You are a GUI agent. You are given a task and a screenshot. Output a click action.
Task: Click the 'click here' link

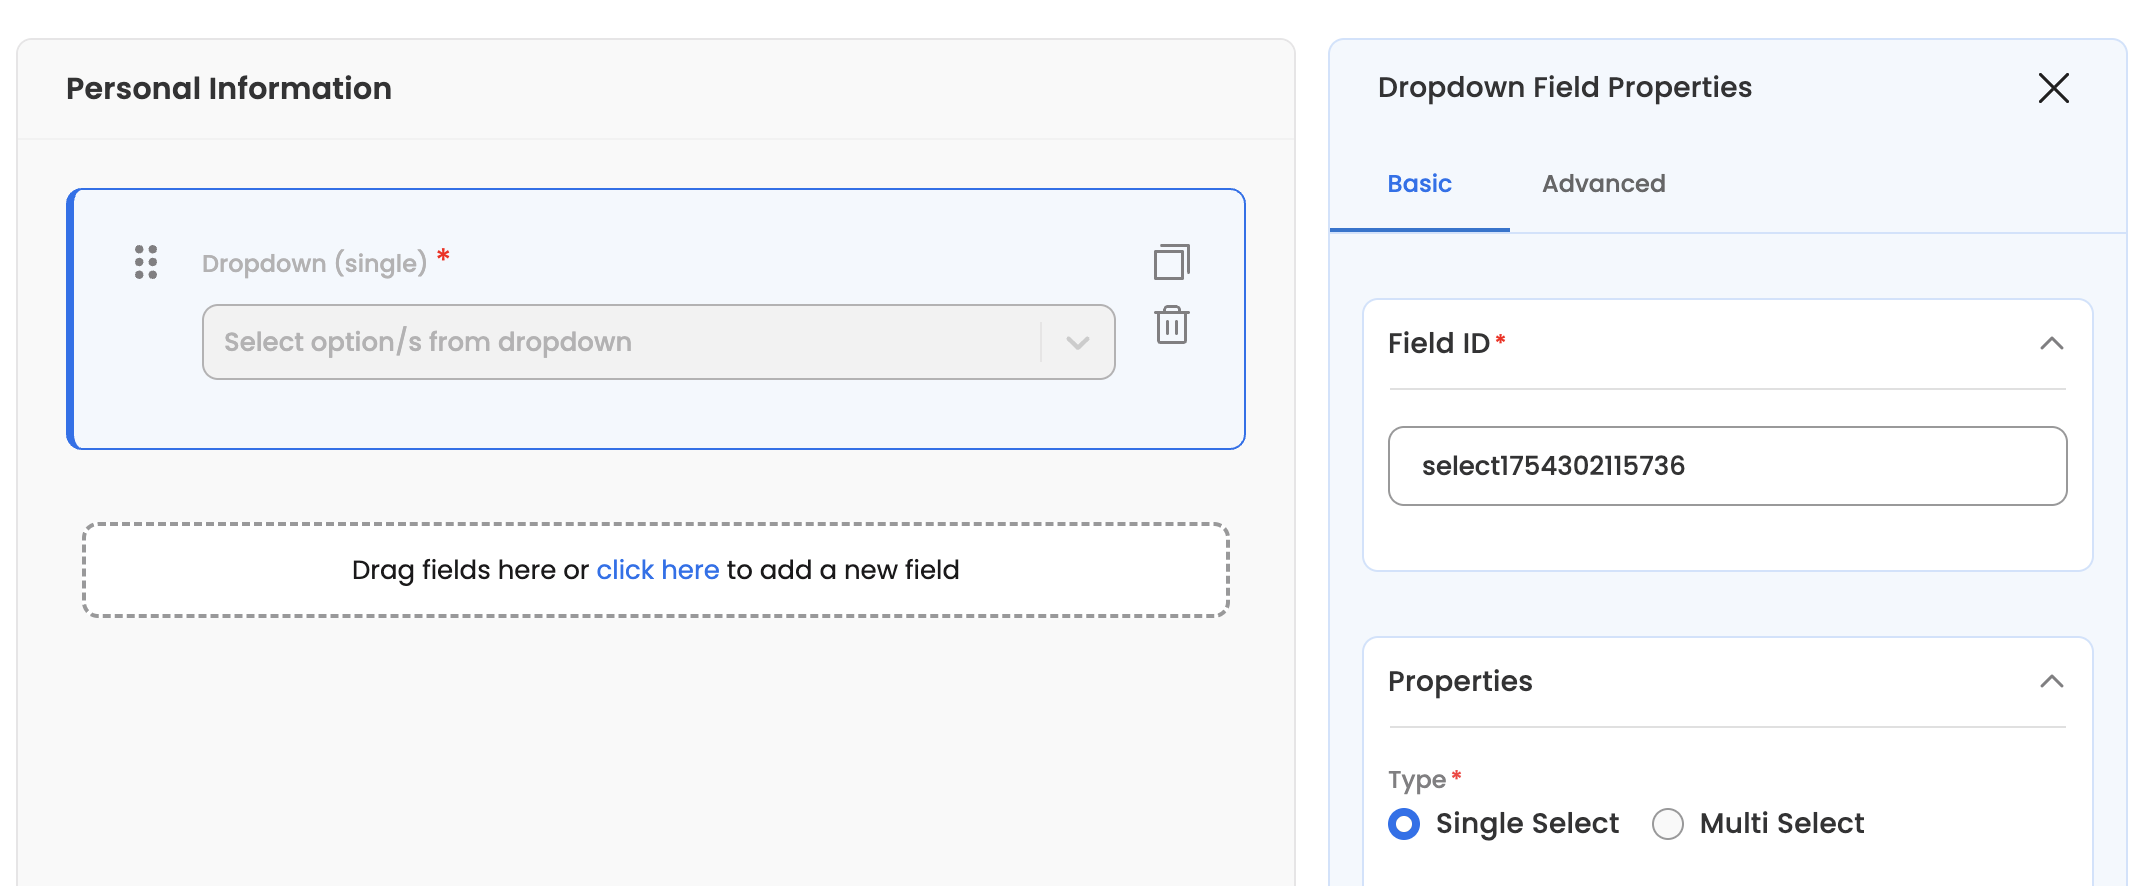click(x=657, y=570)
